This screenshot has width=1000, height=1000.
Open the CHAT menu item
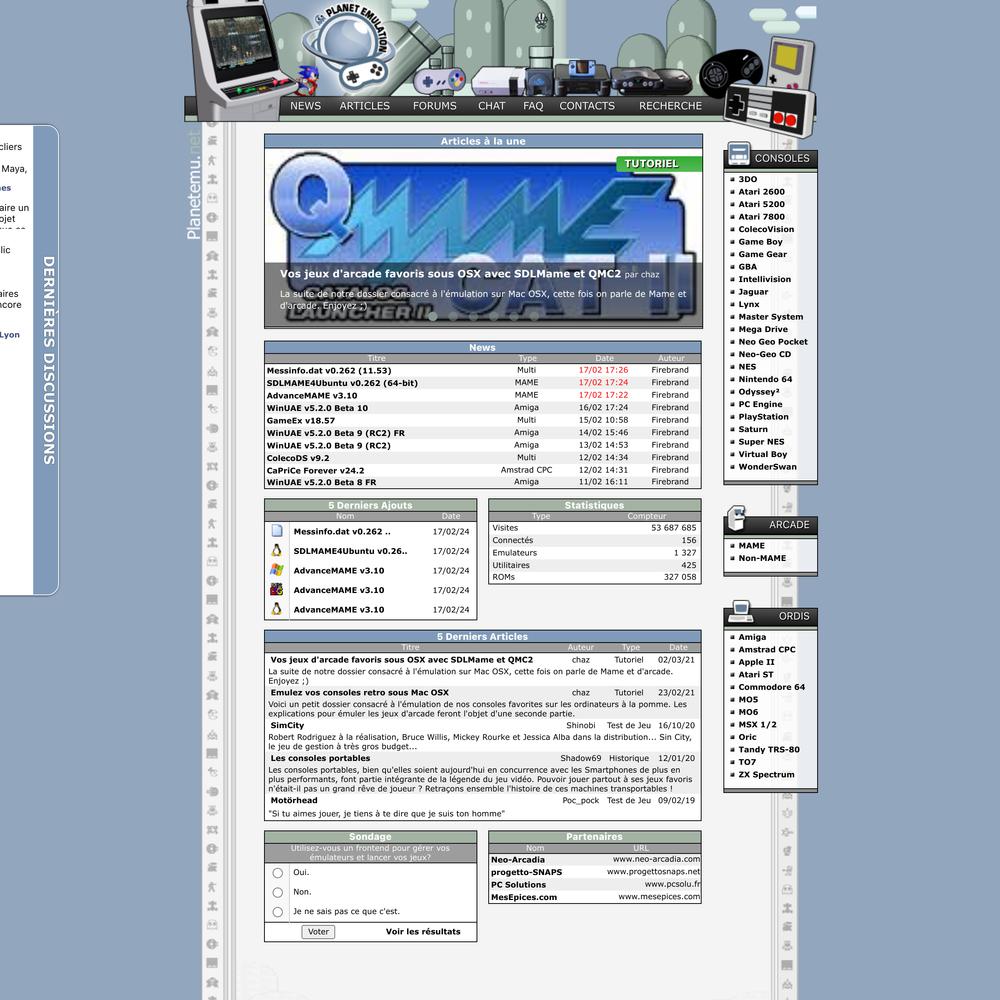[x=492, y=106]
